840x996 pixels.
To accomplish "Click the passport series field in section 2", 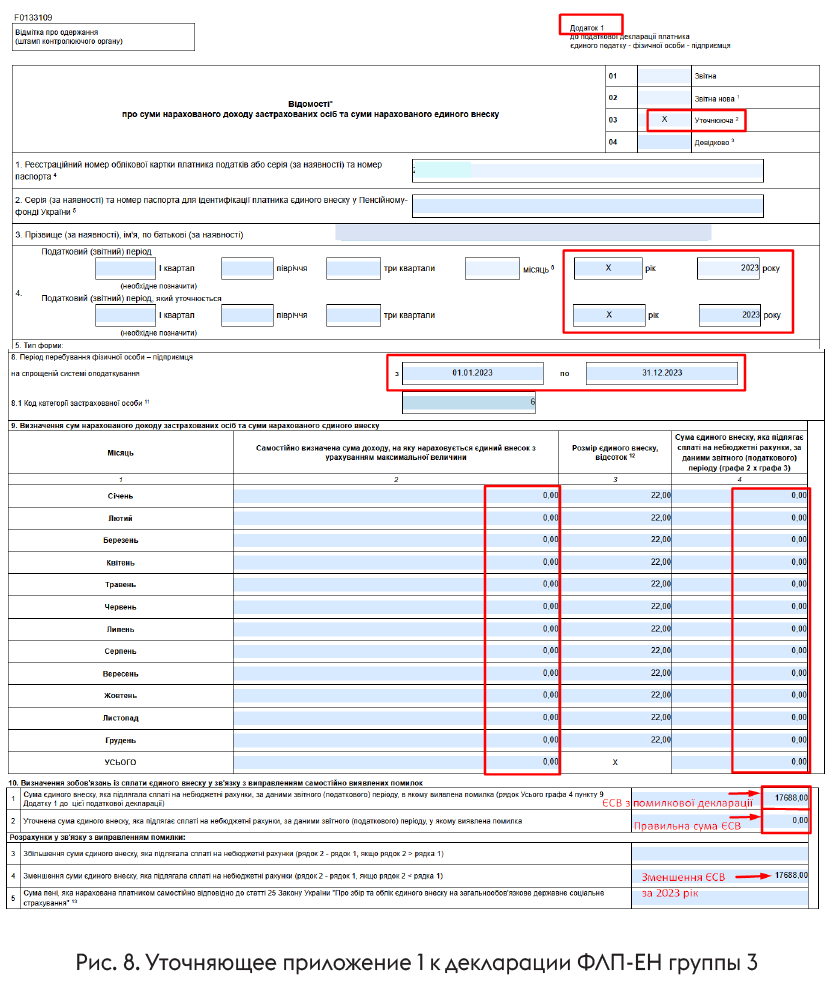I will [x=587, y=206].
